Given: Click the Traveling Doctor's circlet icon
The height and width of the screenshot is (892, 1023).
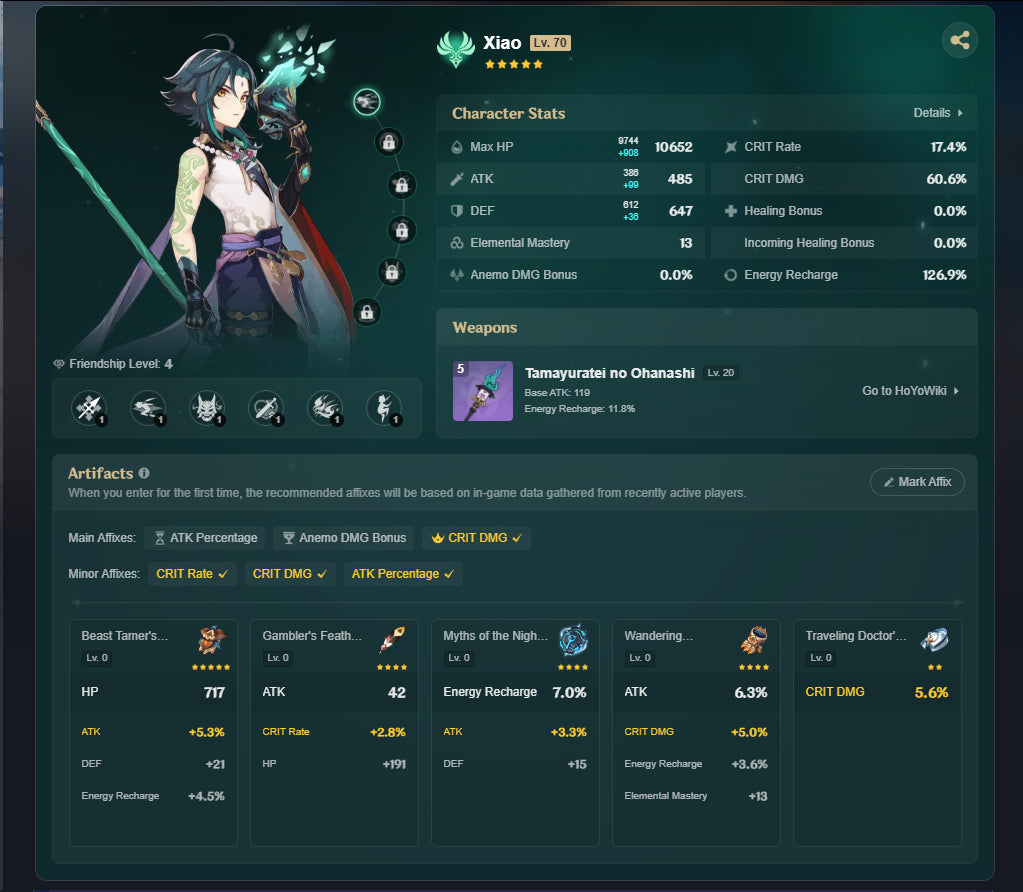Looking at the screenshot, I should click(934, 639).
